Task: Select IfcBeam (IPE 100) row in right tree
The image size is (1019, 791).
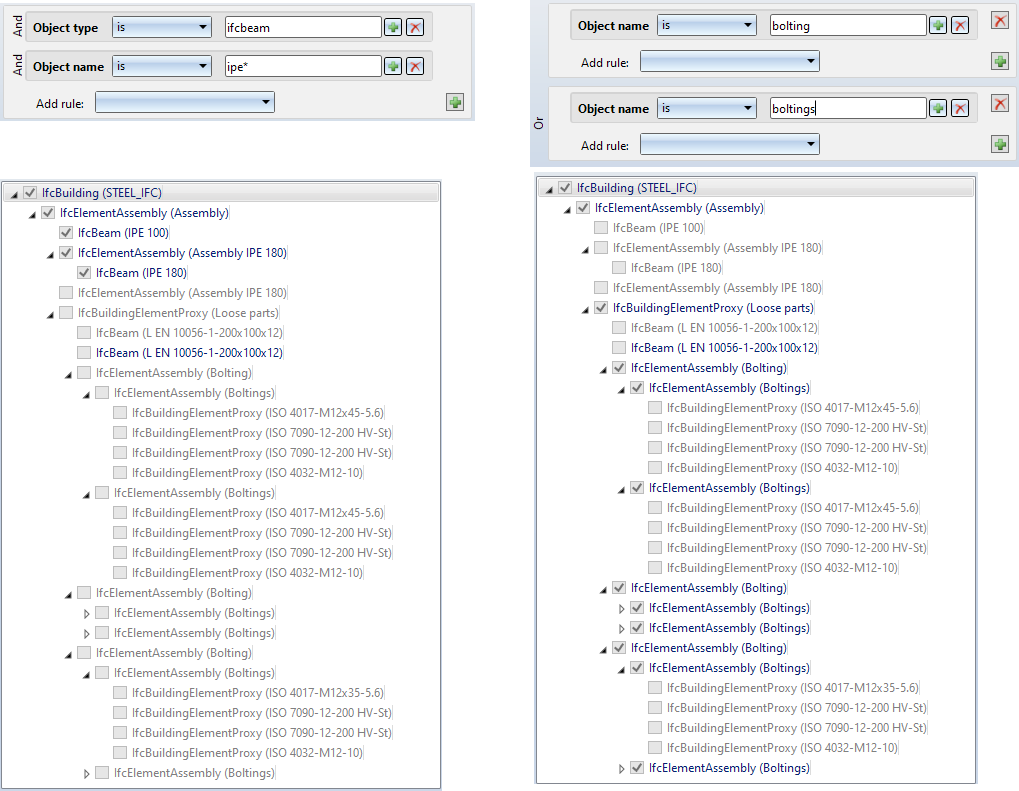Action: (658, 227)
